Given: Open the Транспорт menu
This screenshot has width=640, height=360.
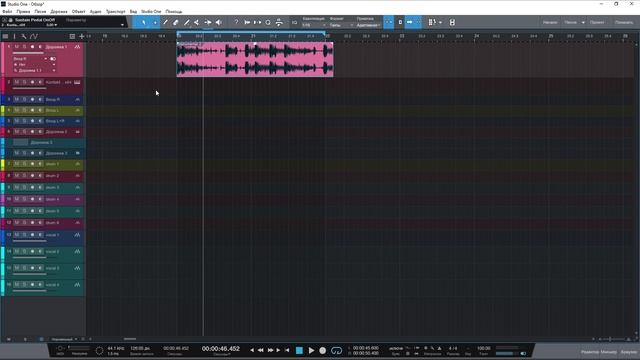Looking at the screenshot, I should tap(116, 11).
